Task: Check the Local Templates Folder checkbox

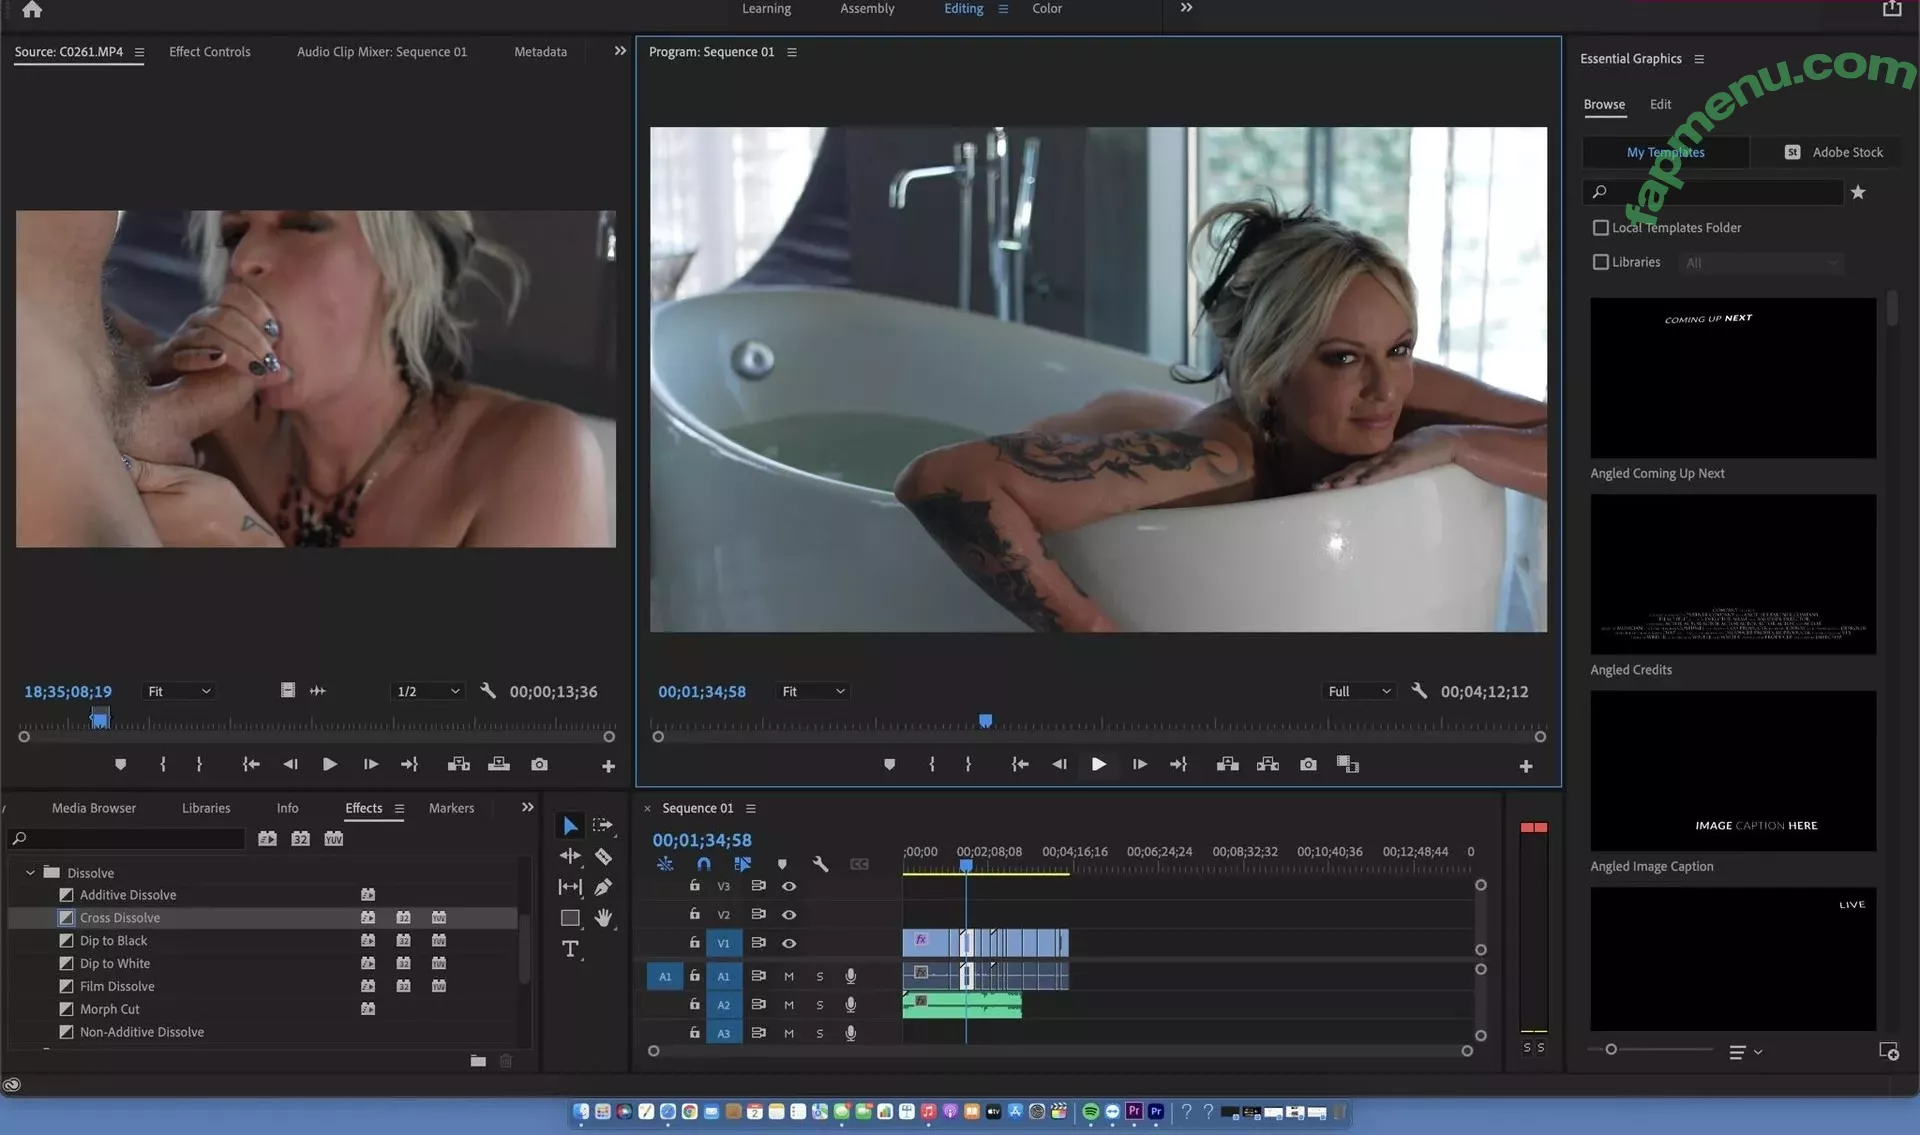Action: click(x=1600, y=228)
